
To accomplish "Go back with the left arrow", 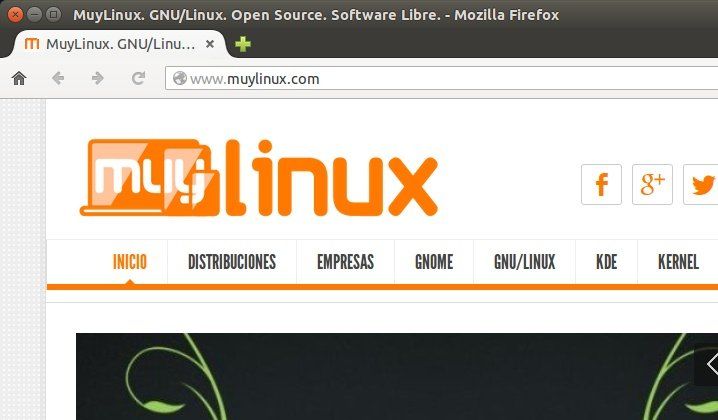I will pos(58,78).
